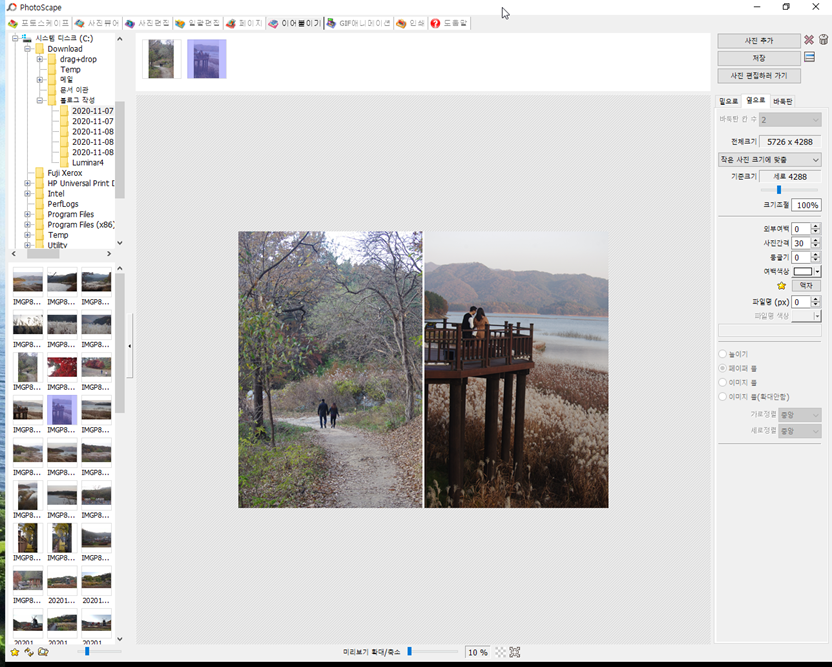Click the collapse arrow on left panel edge
The height and width of the screenshot is (667, 832).
click(x=129, y=346)
